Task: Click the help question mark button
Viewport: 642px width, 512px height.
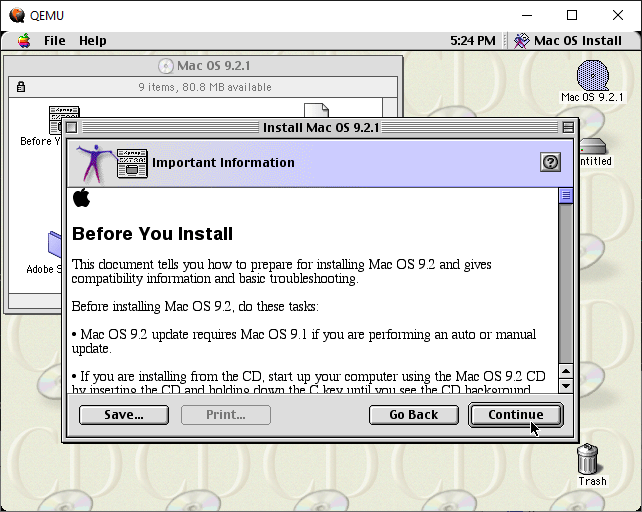Action: click(x=549, y=162)
